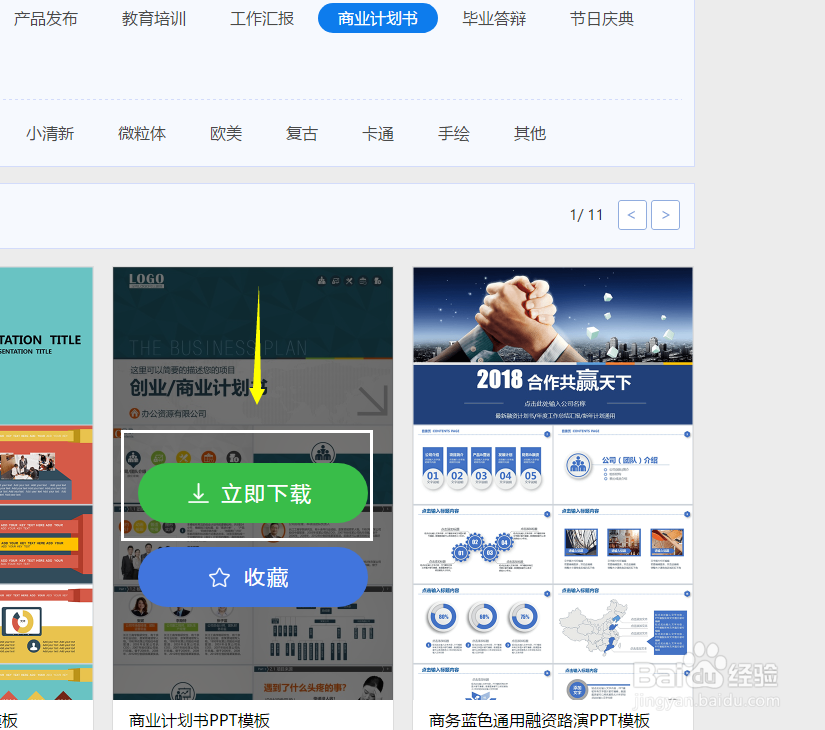Click the green 立即下载 button

point(253,493)
